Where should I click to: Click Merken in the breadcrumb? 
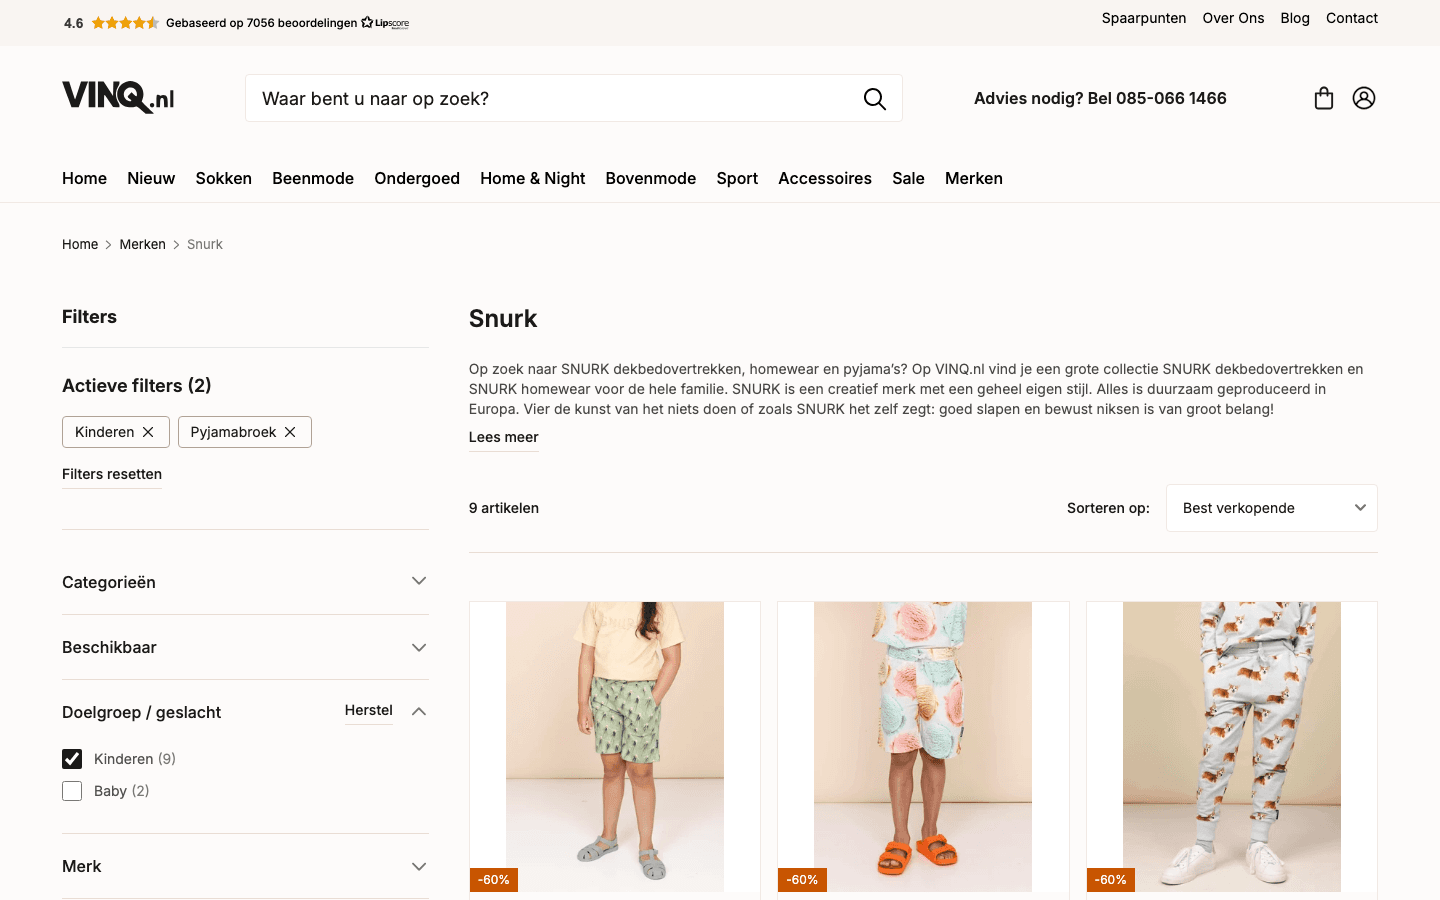(x=143, y=244)
